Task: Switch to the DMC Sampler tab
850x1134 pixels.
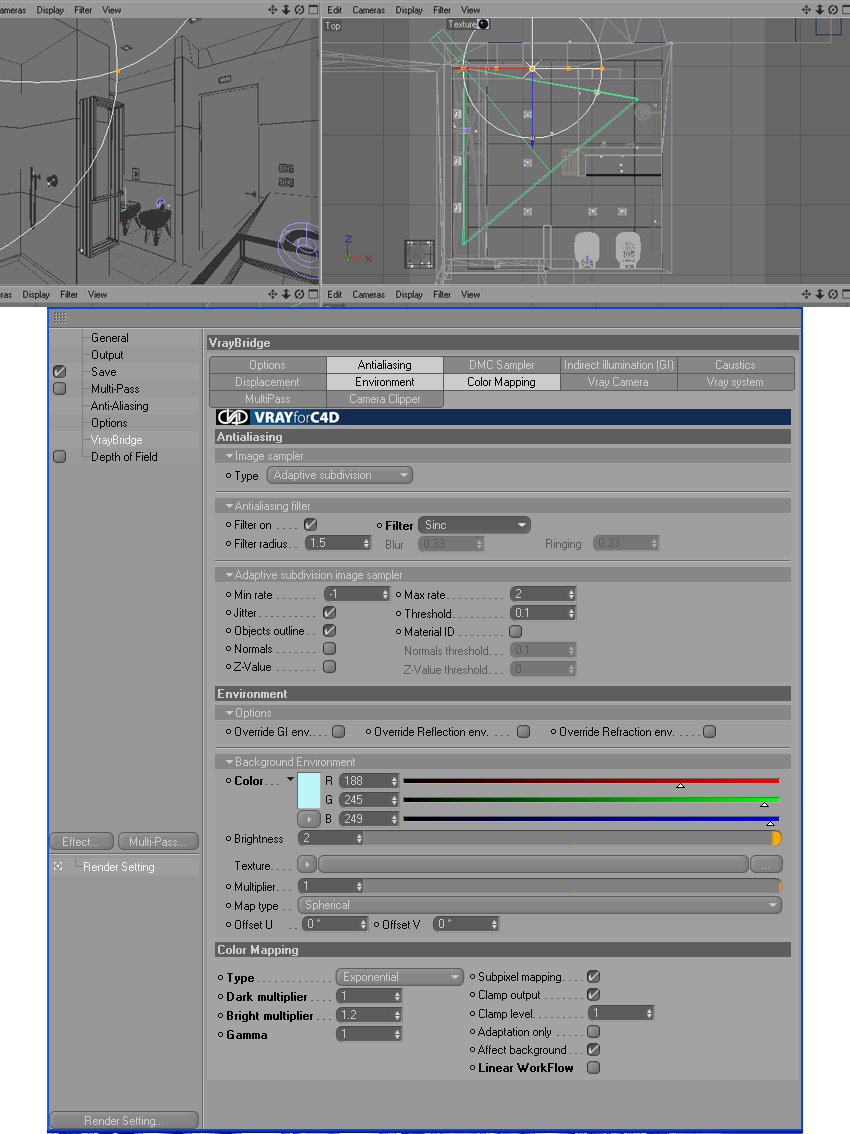Action: pos(501,365)
